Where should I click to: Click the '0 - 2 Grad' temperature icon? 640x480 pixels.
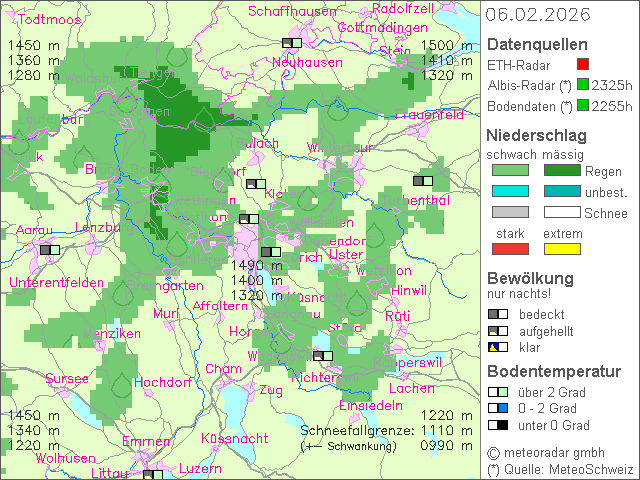(x=497, y=408)
